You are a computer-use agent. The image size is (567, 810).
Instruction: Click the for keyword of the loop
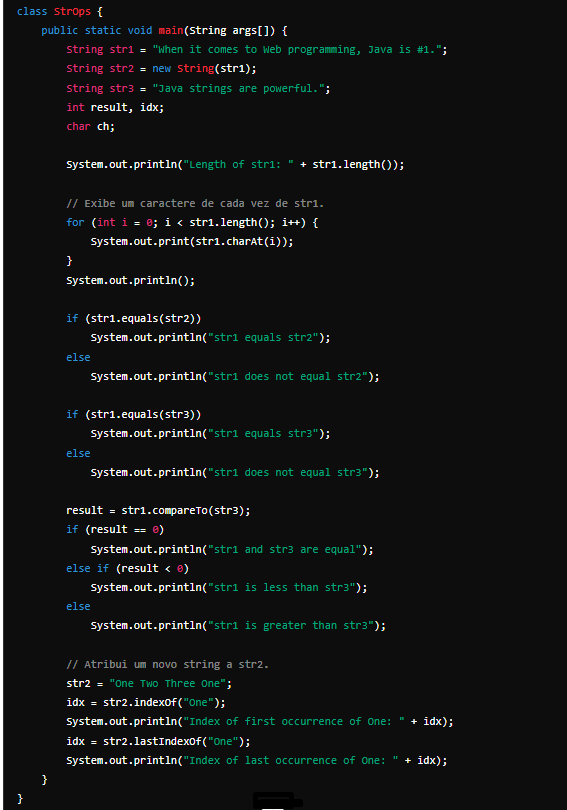tap(75, 223)
